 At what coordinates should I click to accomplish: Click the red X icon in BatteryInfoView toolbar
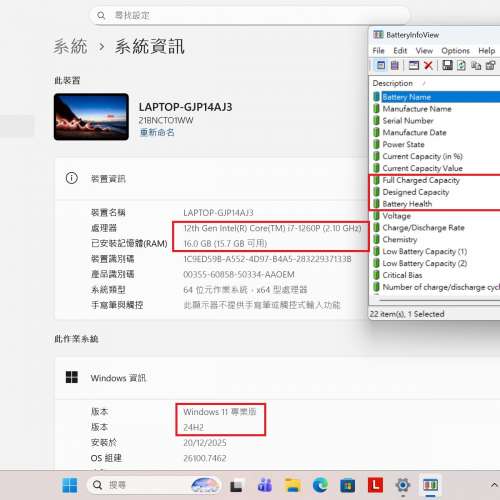428,65
